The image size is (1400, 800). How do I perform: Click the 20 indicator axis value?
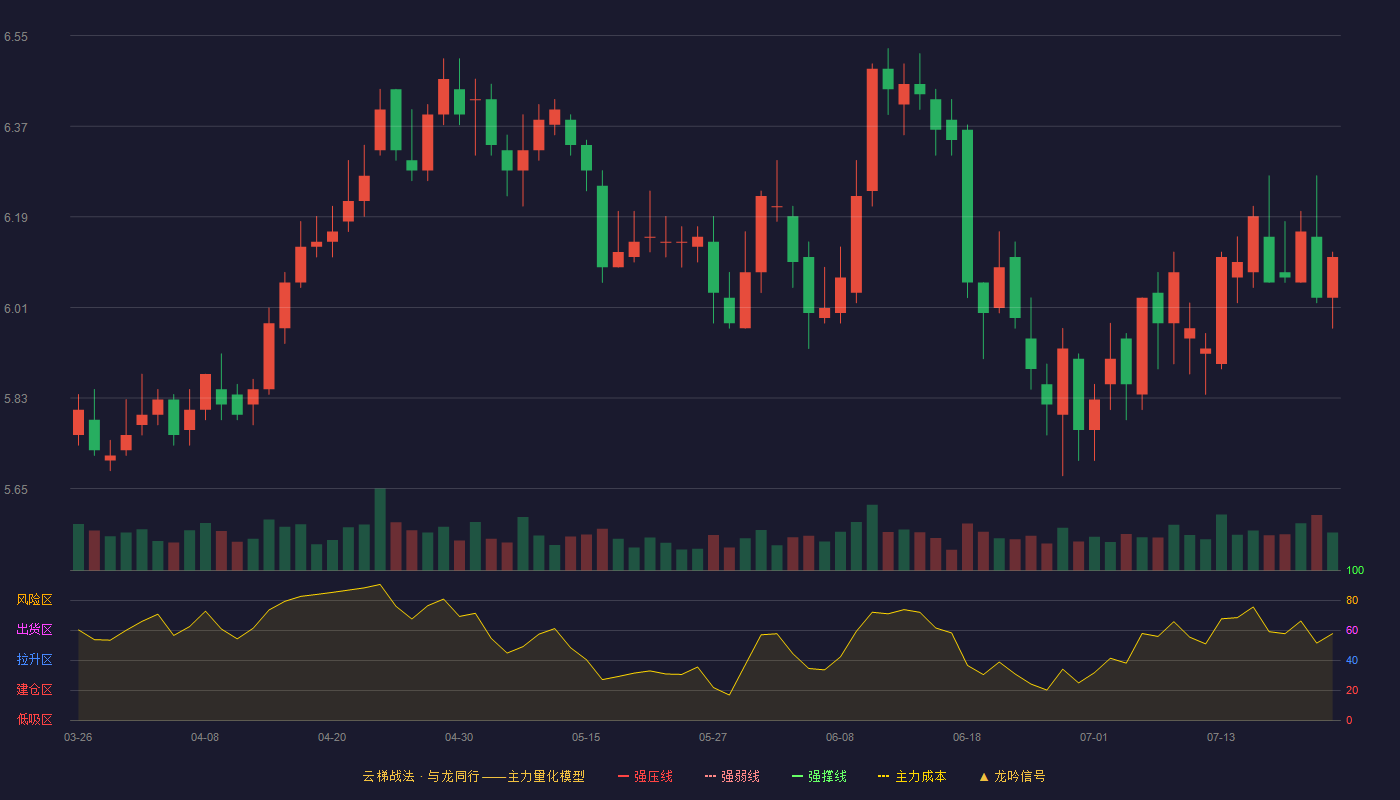[x=1352, y=690]
